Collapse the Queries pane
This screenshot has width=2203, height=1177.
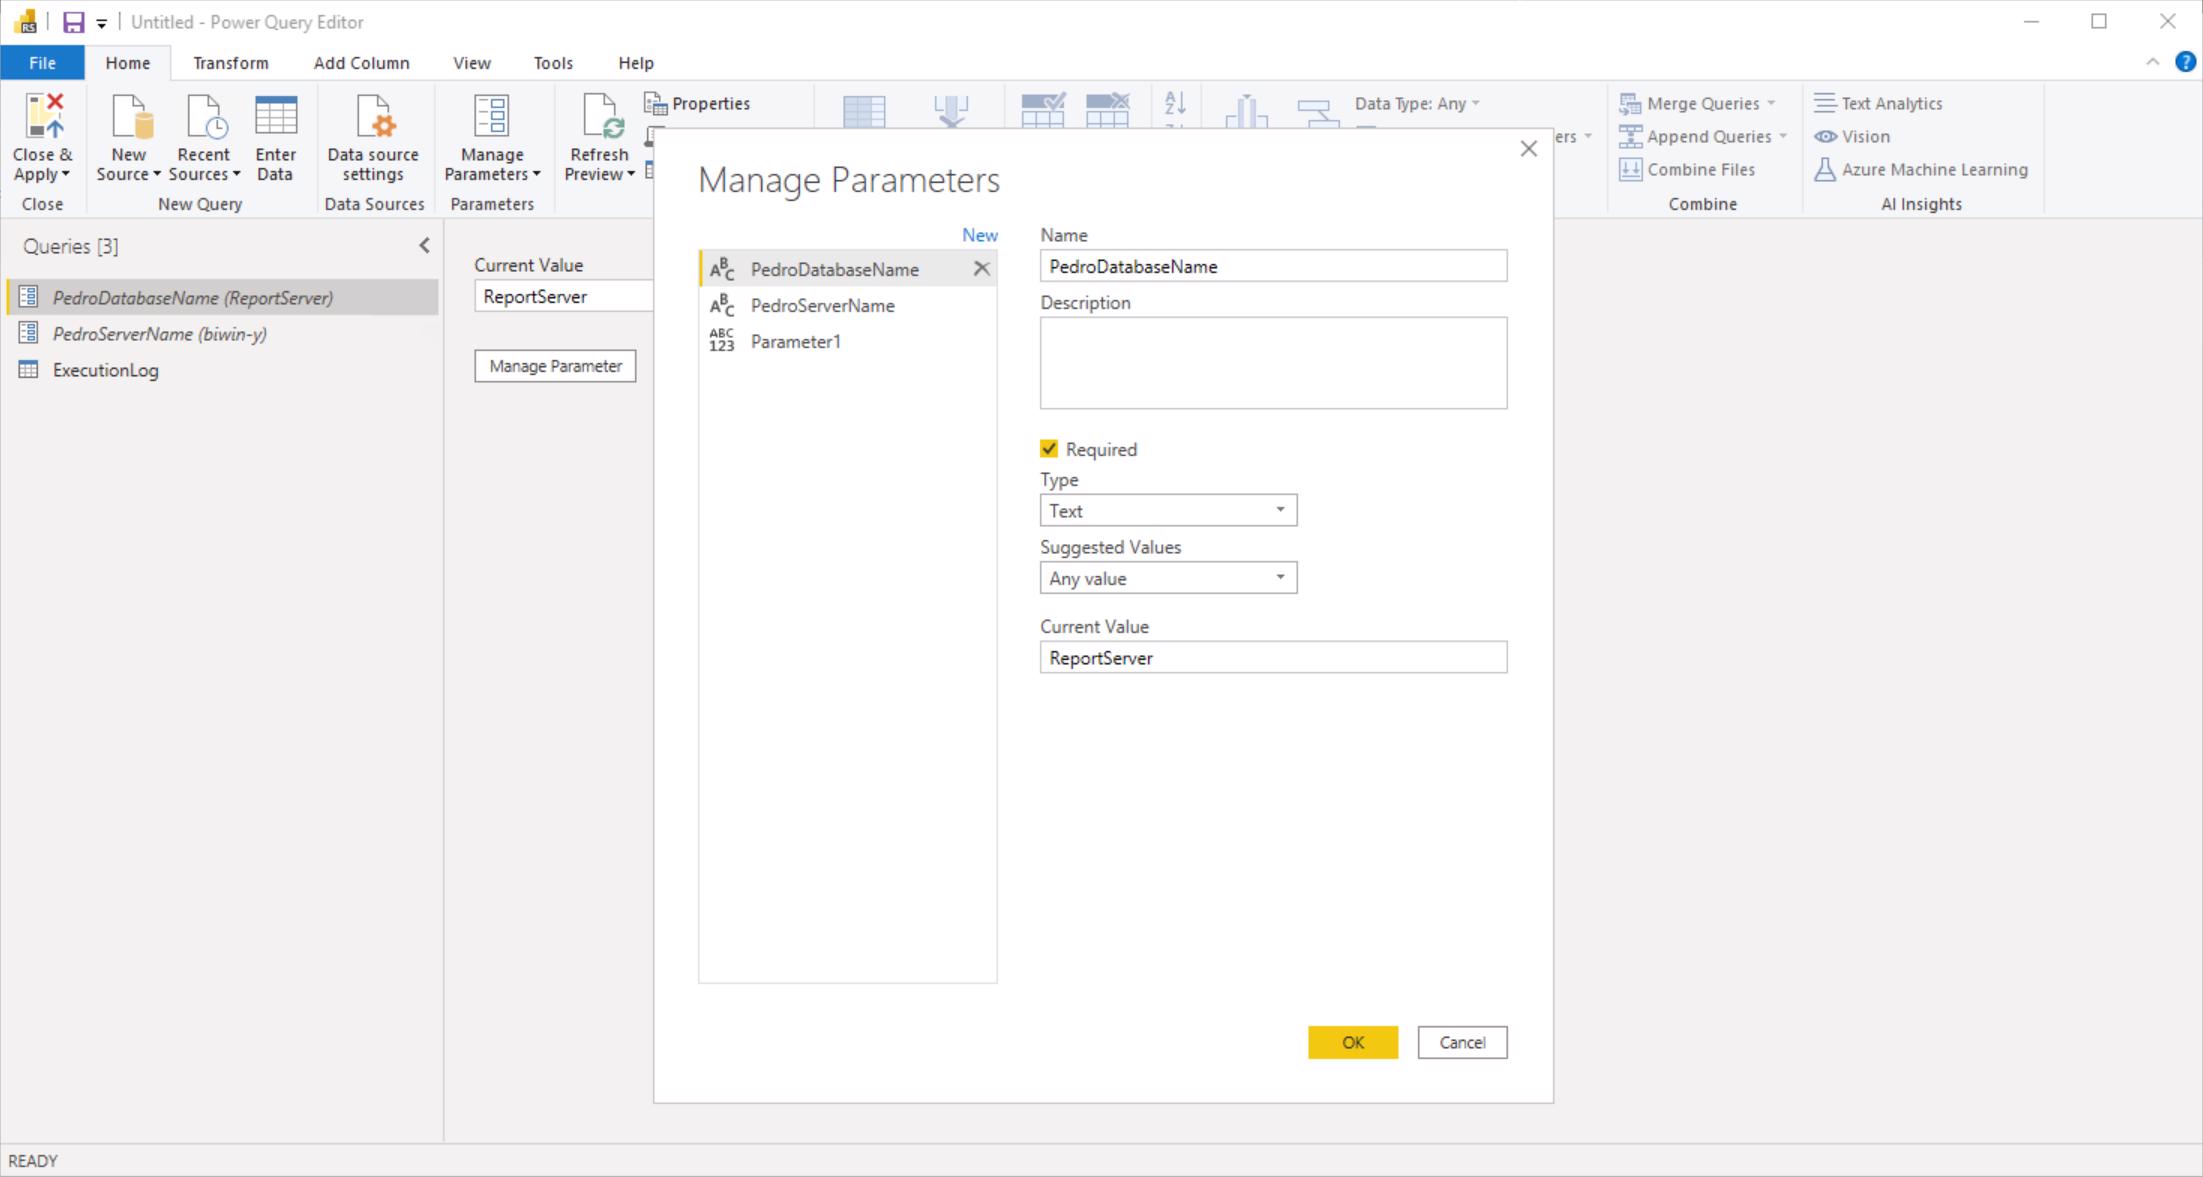[x=425, y=246]
